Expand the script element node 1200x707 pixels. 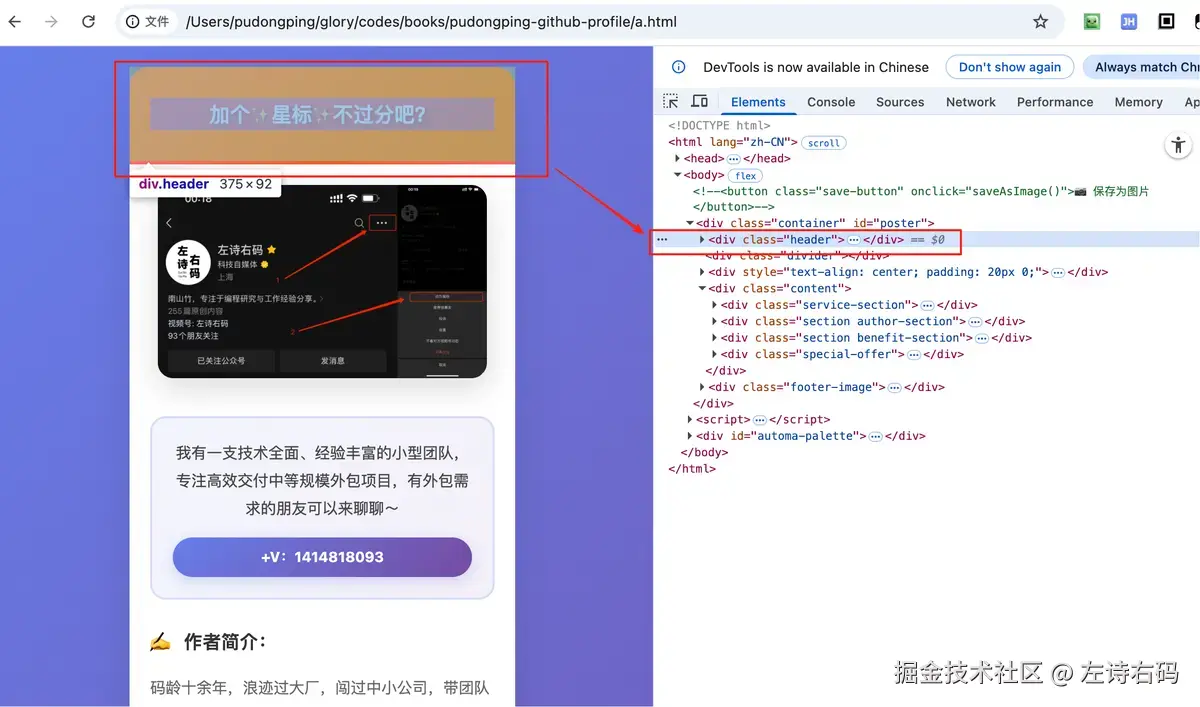pos(690,420)
